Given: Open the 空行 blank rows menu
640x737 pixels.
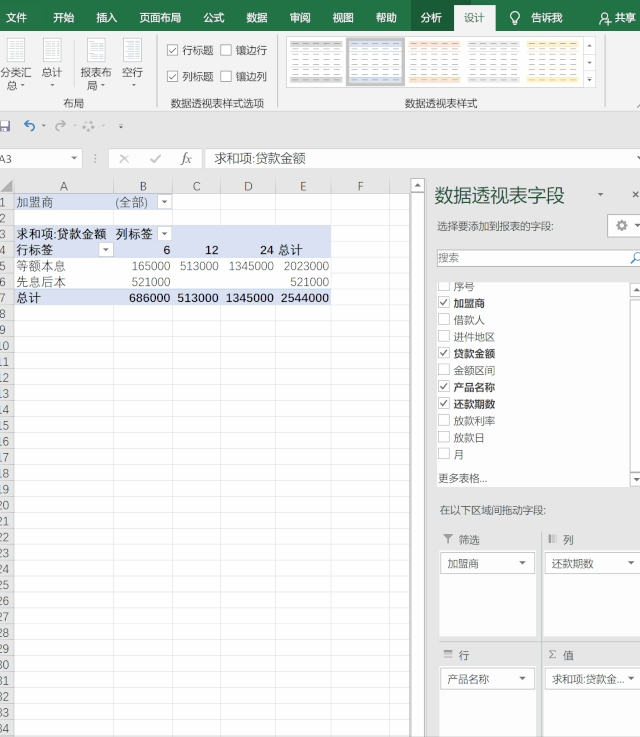Looking at the screenshot, I should point(132,64).
